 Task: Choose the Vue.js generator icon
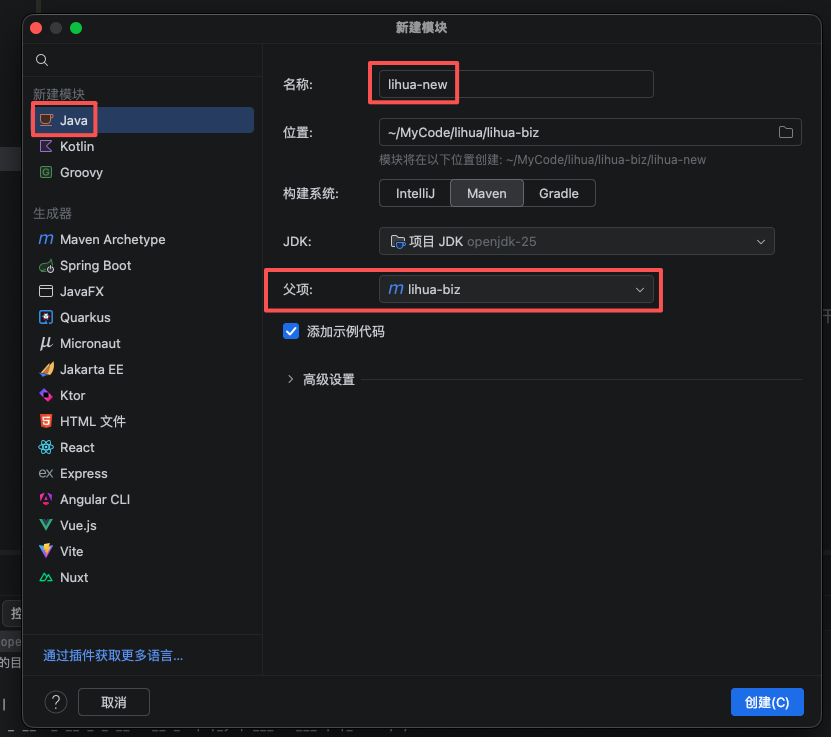click(x=45, y=526)
